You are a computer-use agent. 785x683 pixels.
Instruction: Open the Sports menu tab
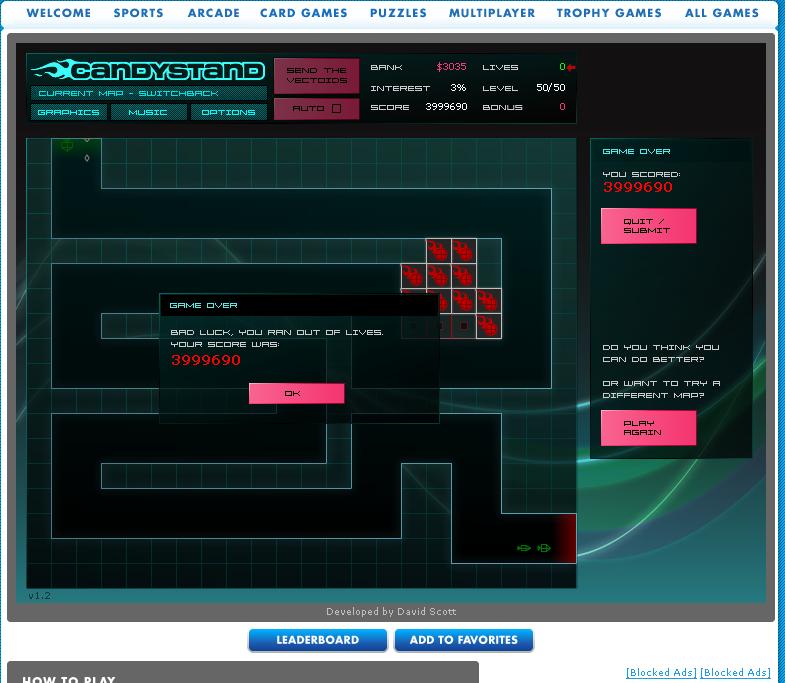coord(138,13)
